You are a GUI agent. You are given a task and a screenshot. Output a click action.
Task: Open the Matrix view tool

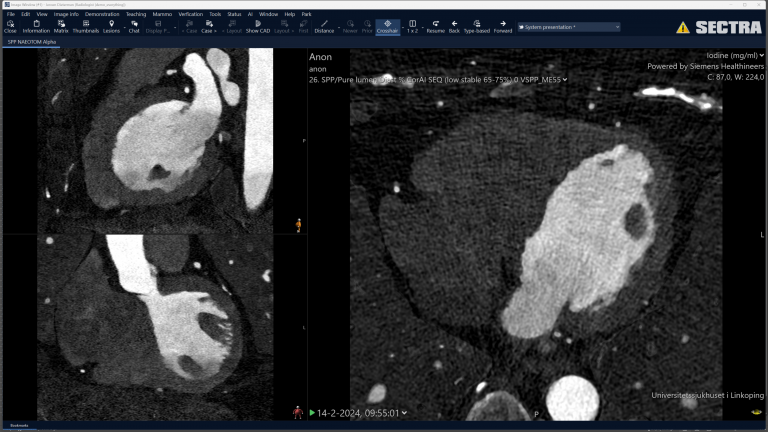coord(61,26)
